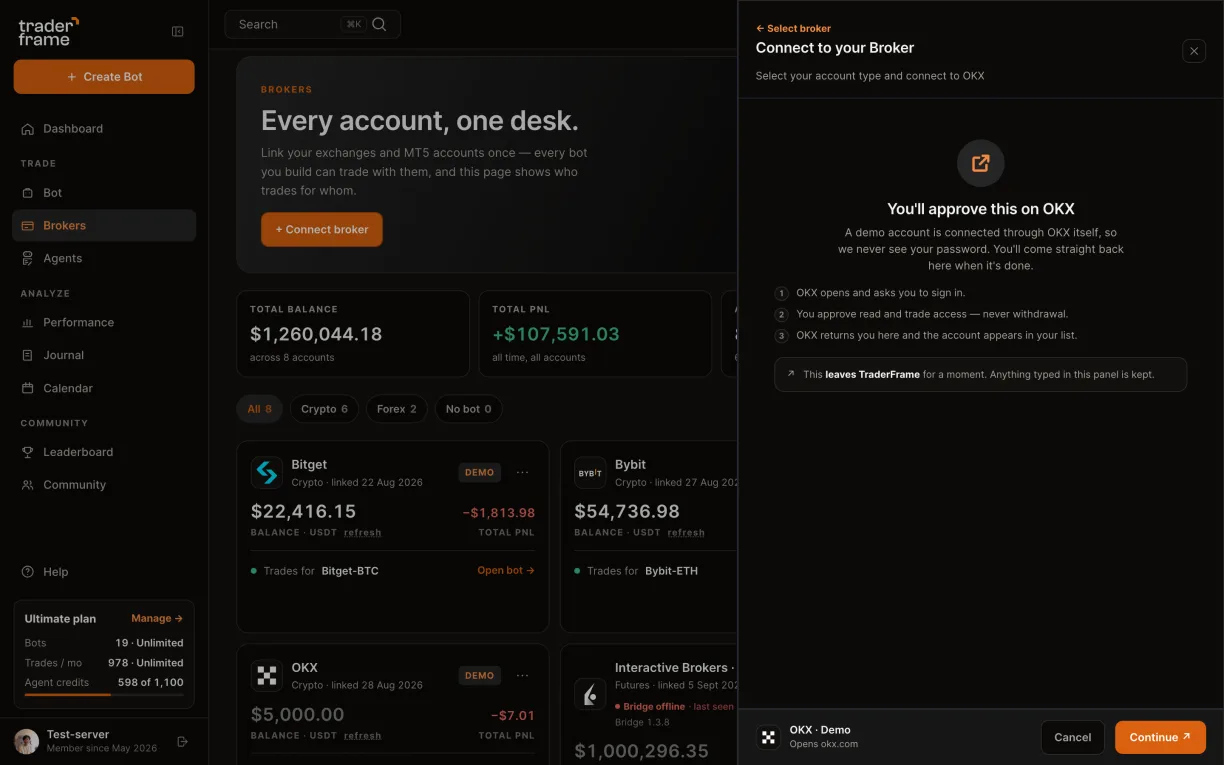This screenshot has width=1224, height=765.
Task: Go to the Agents page
Action: click(x=104, y=258)
